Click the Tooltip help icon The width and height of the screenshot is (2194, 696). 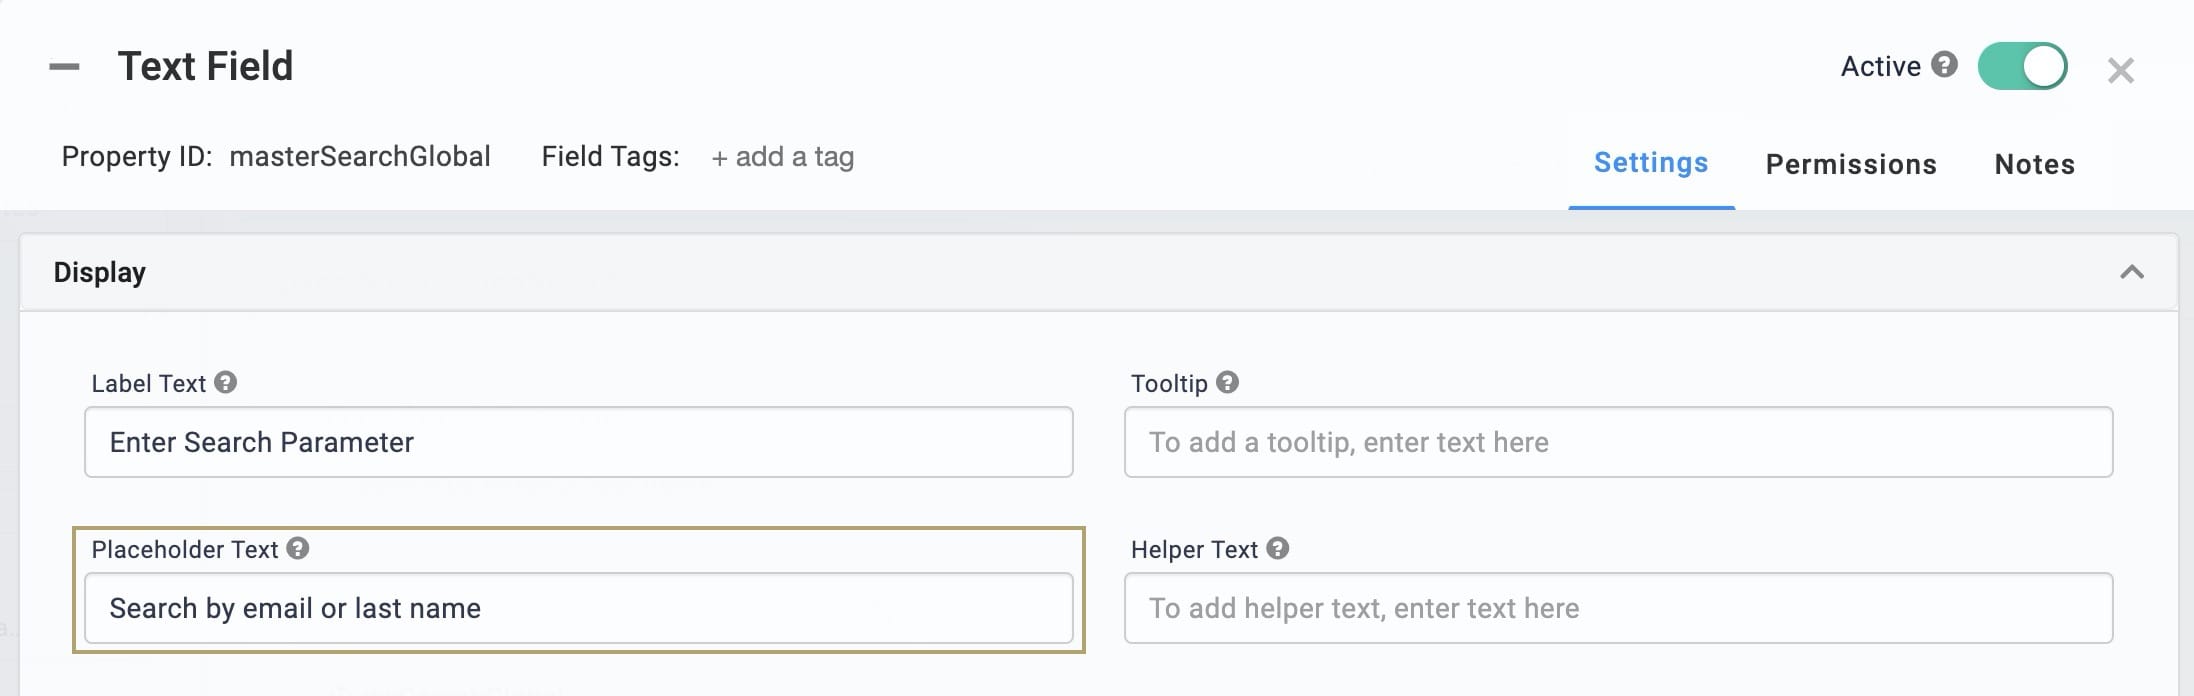click(x=1228, y=382)
